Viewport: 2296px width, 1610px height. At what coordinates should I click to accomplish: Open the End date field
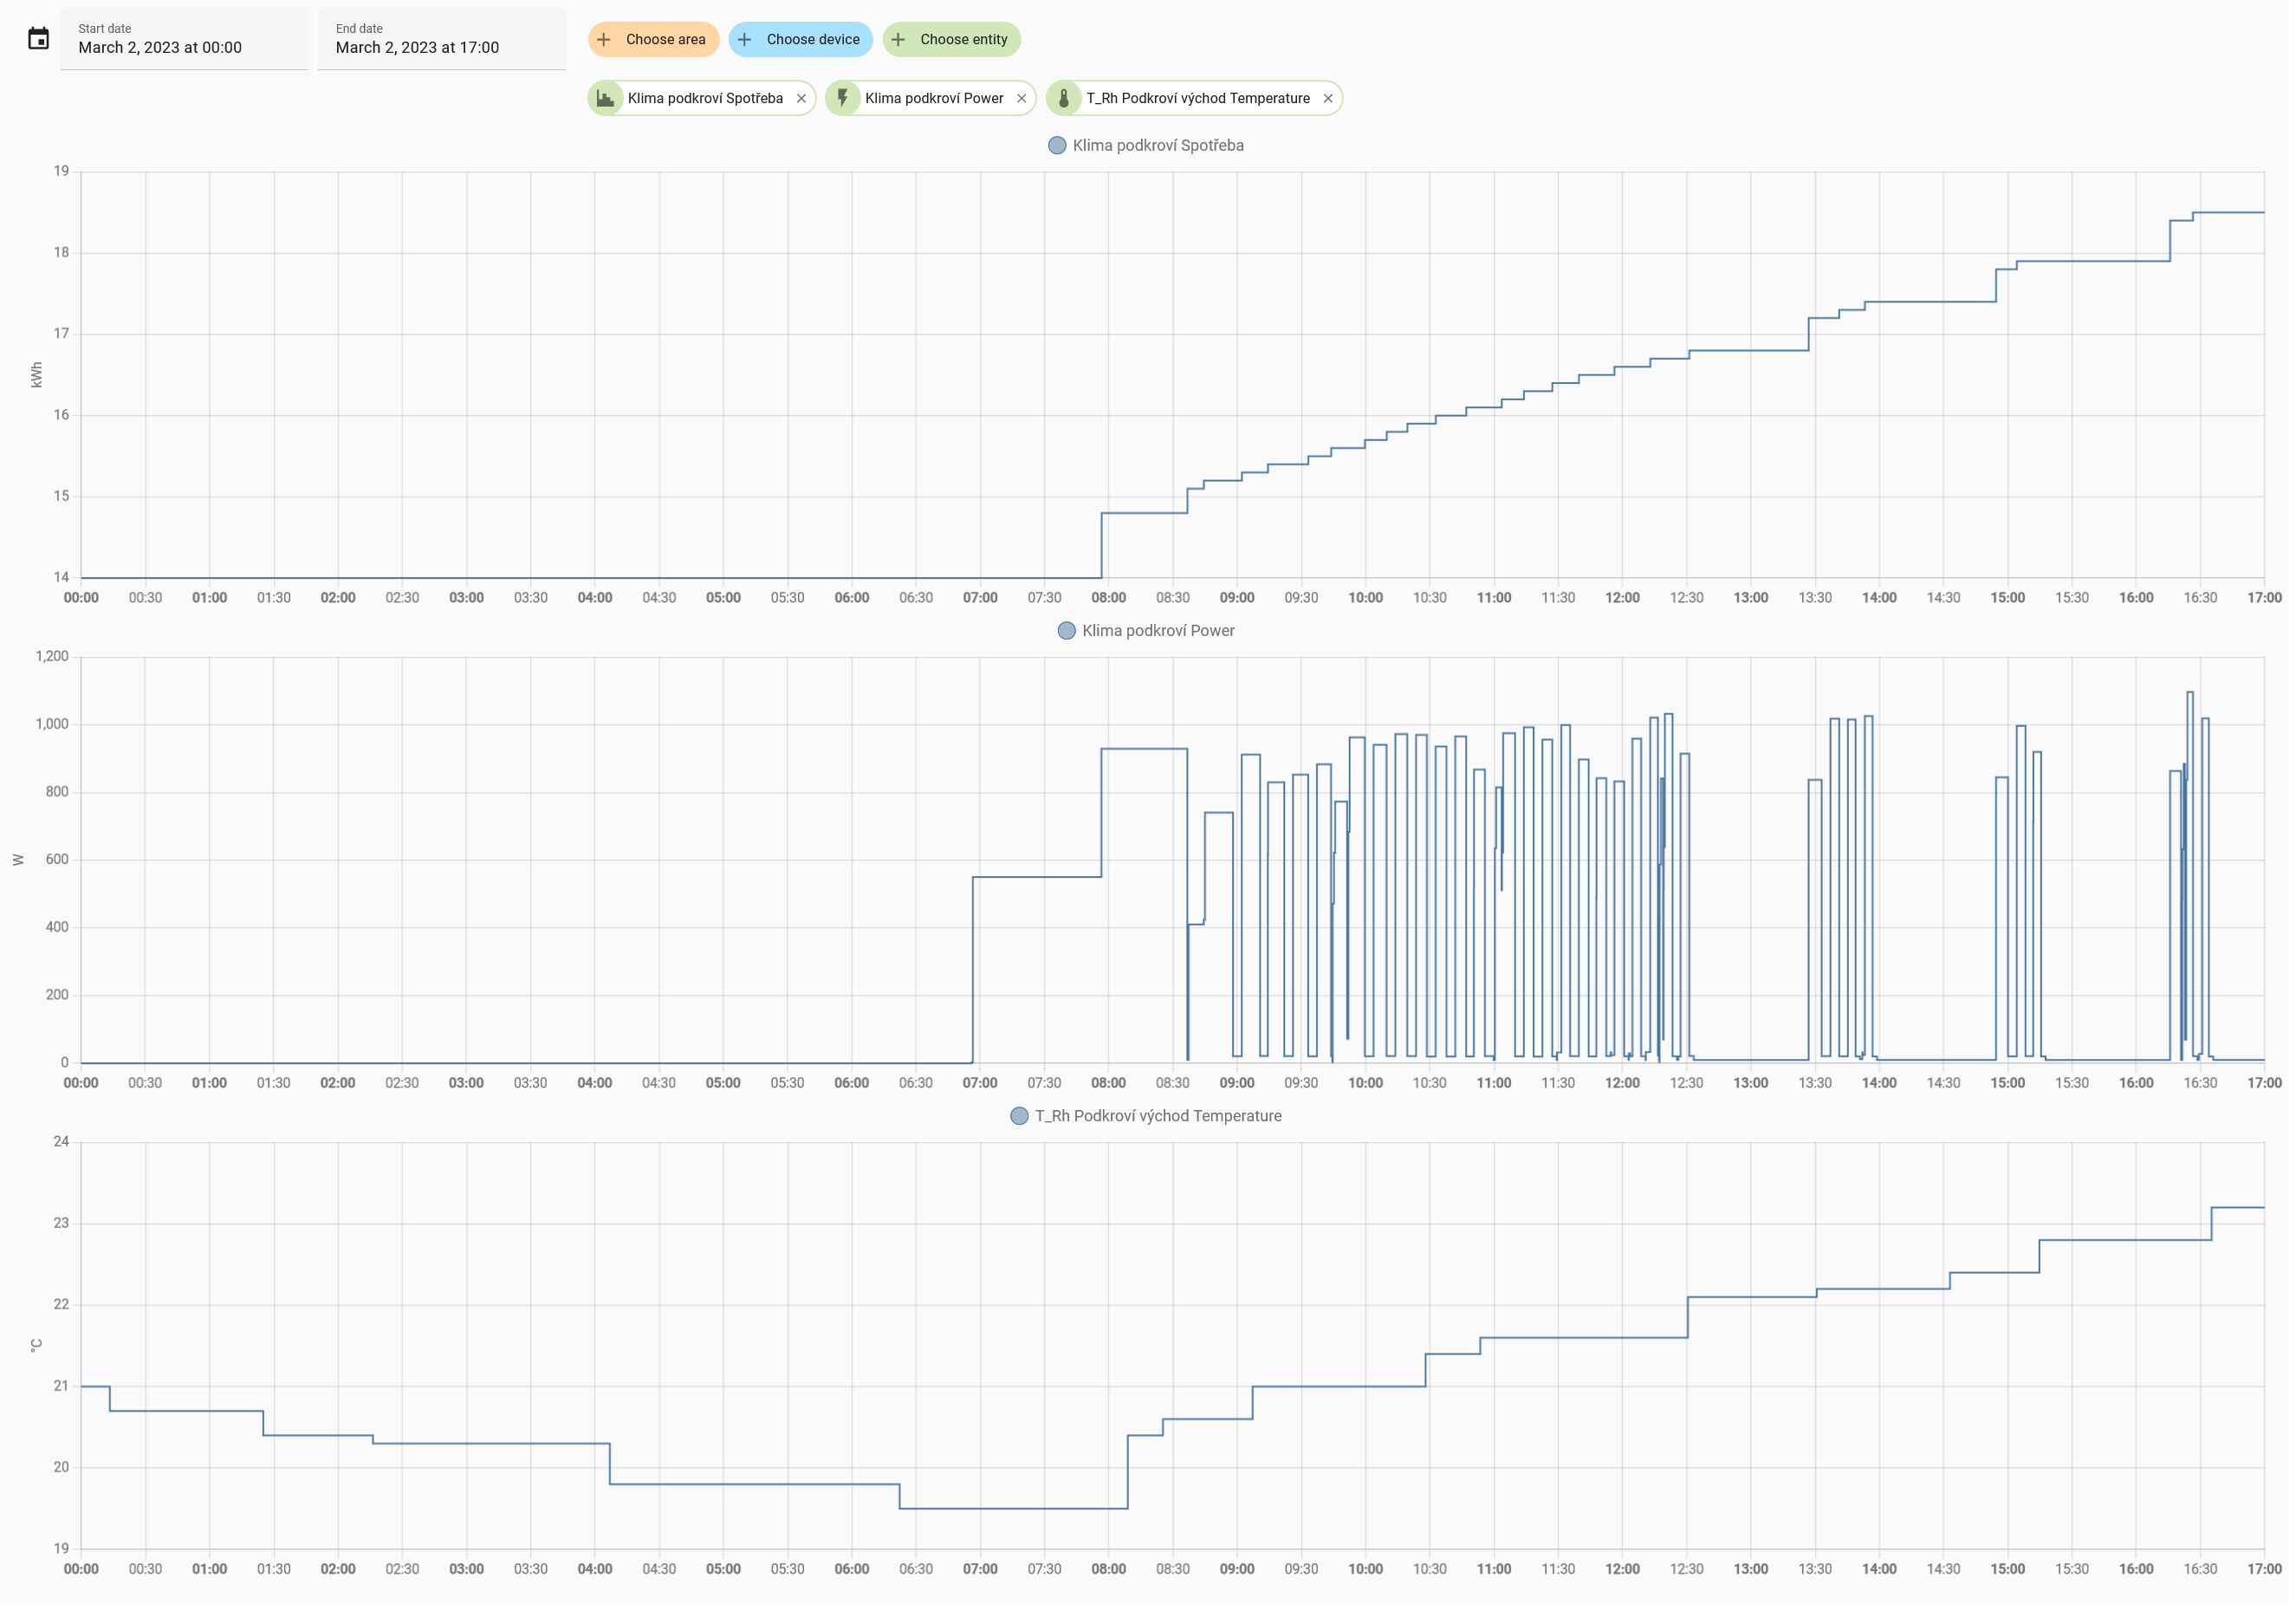(x=441, y=39)
